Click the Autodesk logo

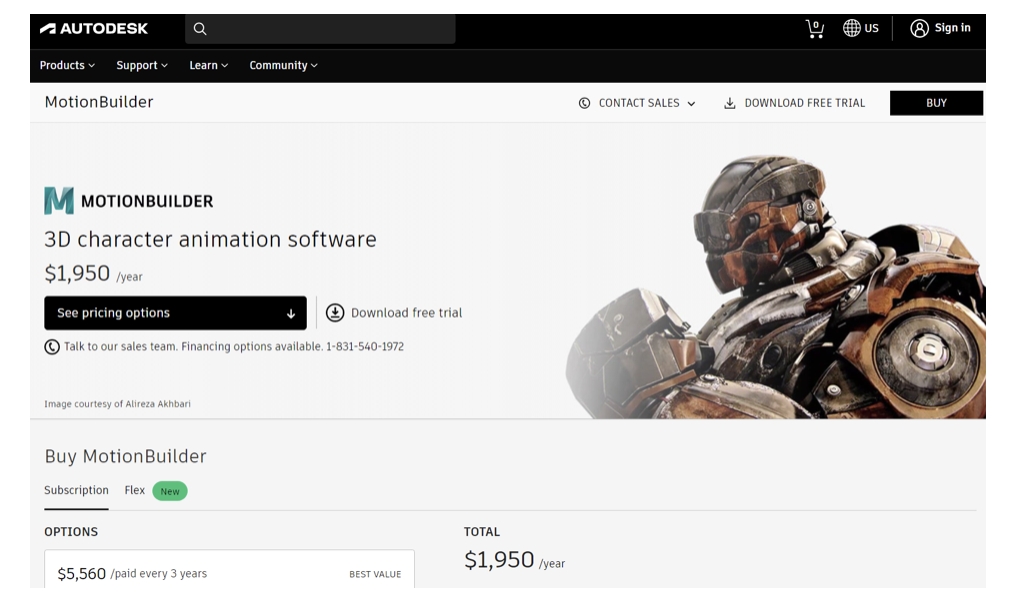click(93, 29)
